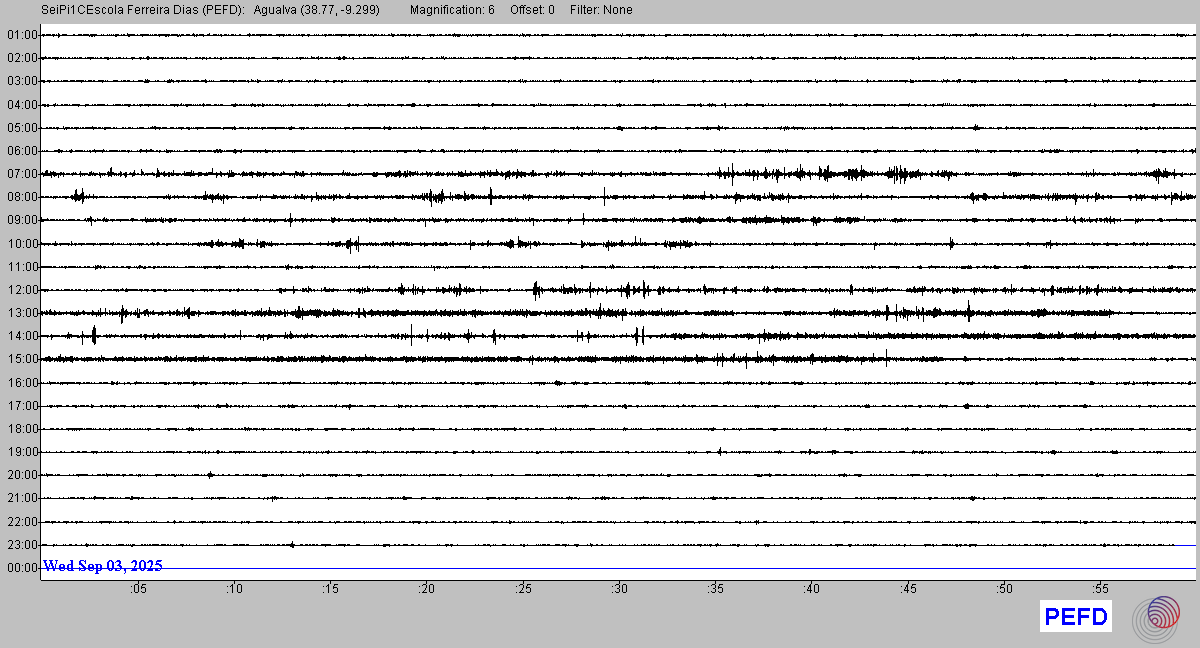Click the Filter: None header text
This screenshot has height=648, width=1200.
[x=601, y=10]
